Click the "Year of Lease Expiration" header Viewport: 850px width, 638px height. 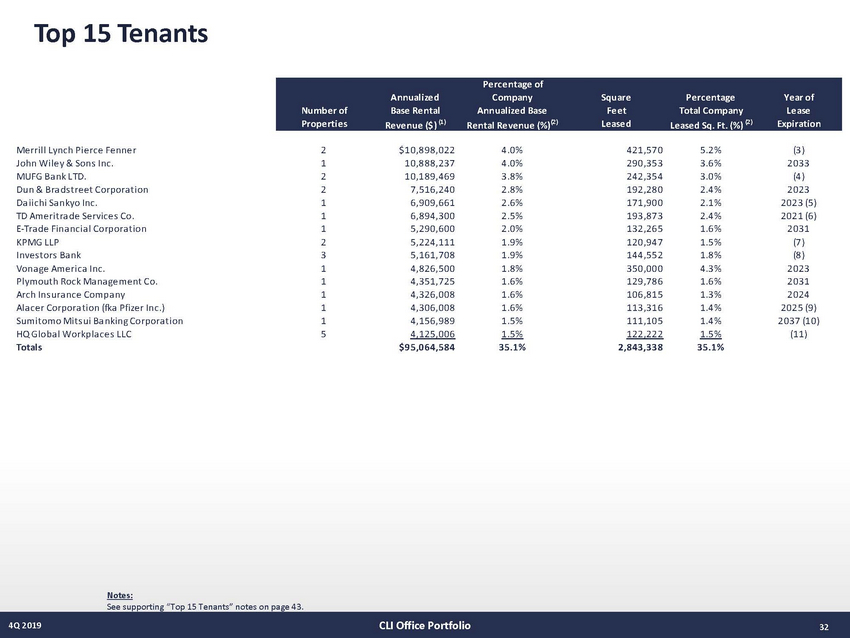[798, 111]
